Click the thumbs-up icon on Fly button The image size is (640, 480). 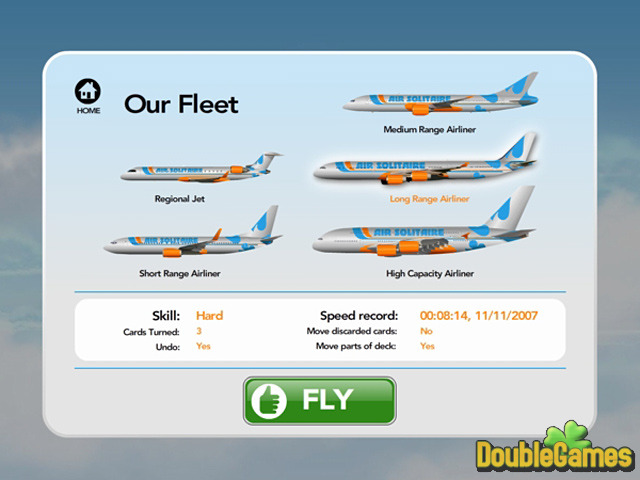coord(269,401)
